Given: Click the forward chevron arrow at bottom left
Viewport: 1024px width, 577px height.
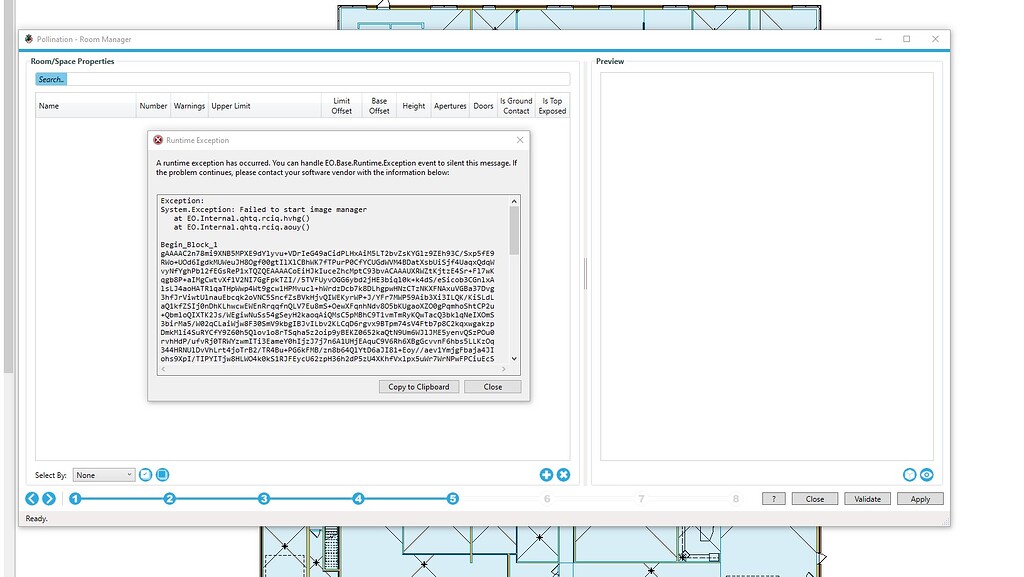Looking at the screenshot, I should point(47,498).
